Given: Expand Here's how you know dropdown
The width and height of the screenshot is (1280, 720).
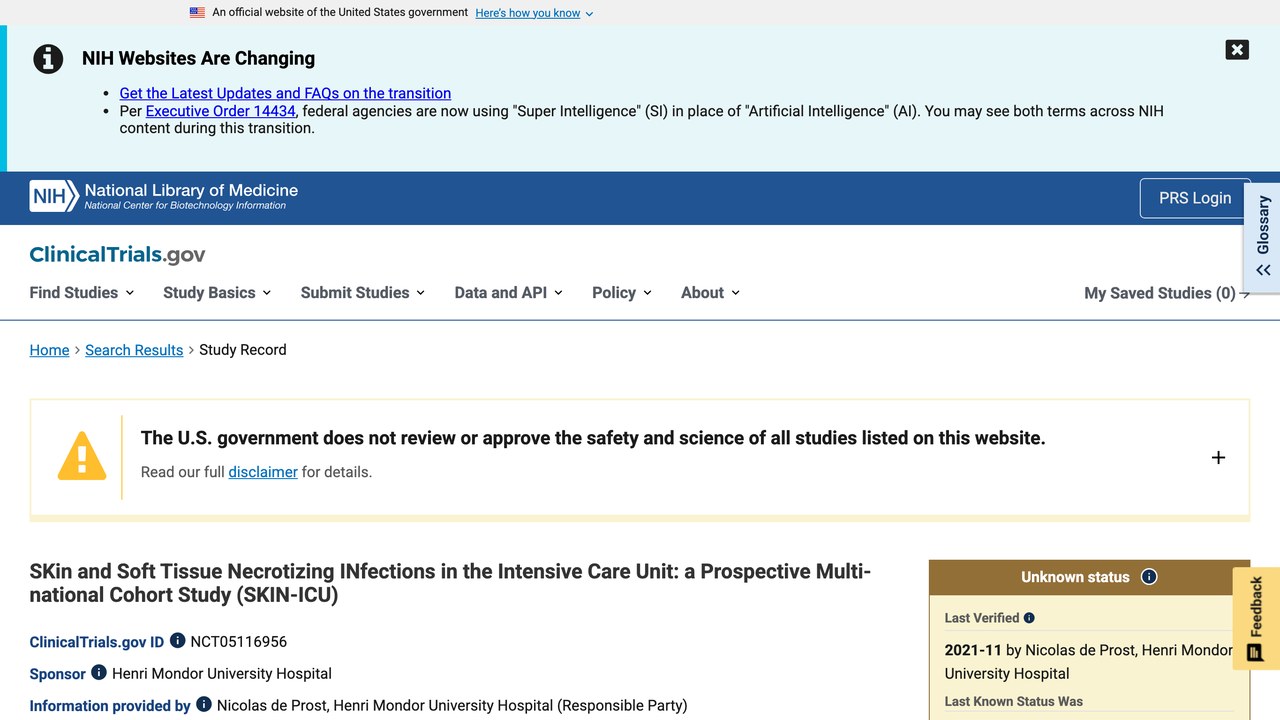Looking at the screenshot, I should tap(534, 13).
